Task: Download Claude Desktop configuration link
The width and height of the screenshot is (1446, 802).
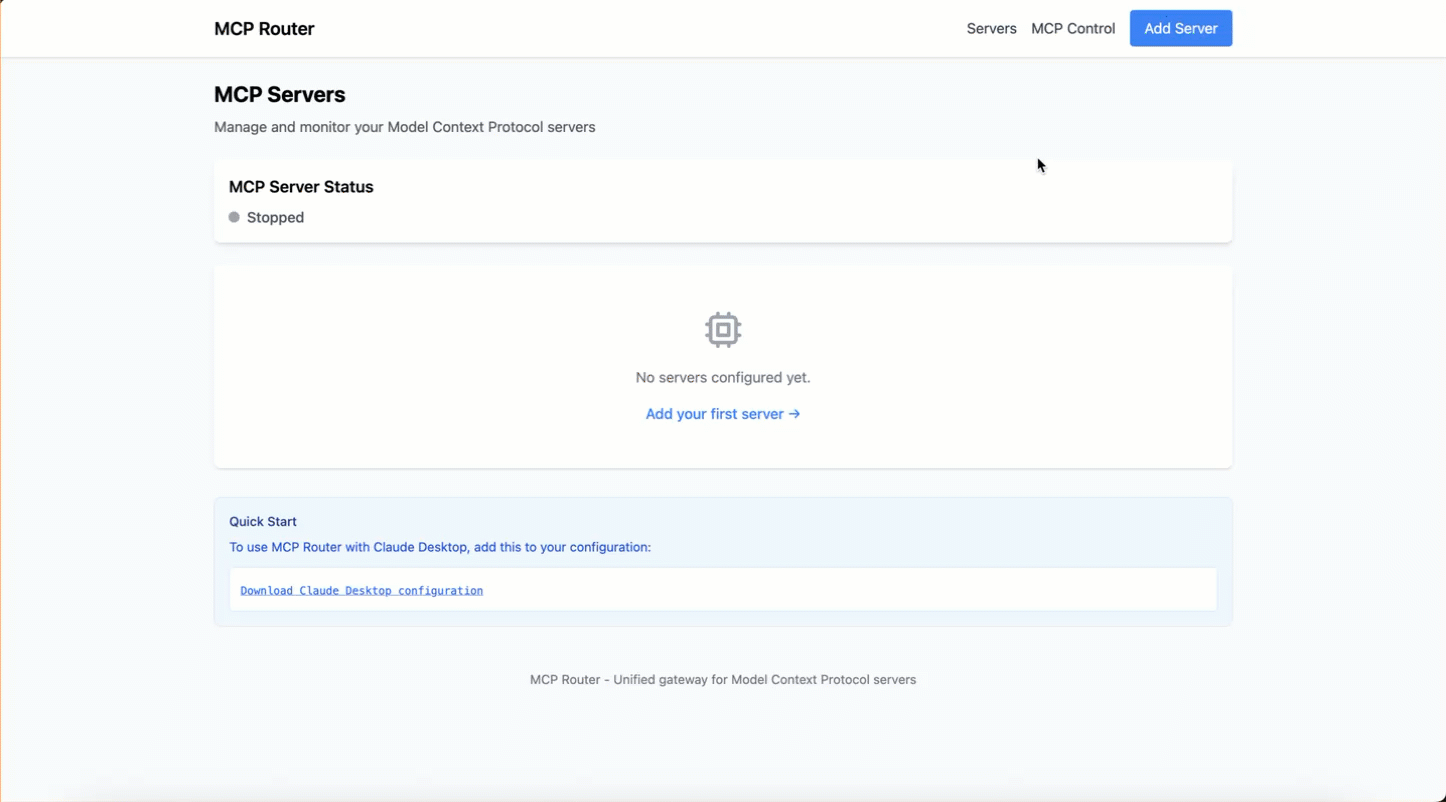Action: (x=362, y=591)
